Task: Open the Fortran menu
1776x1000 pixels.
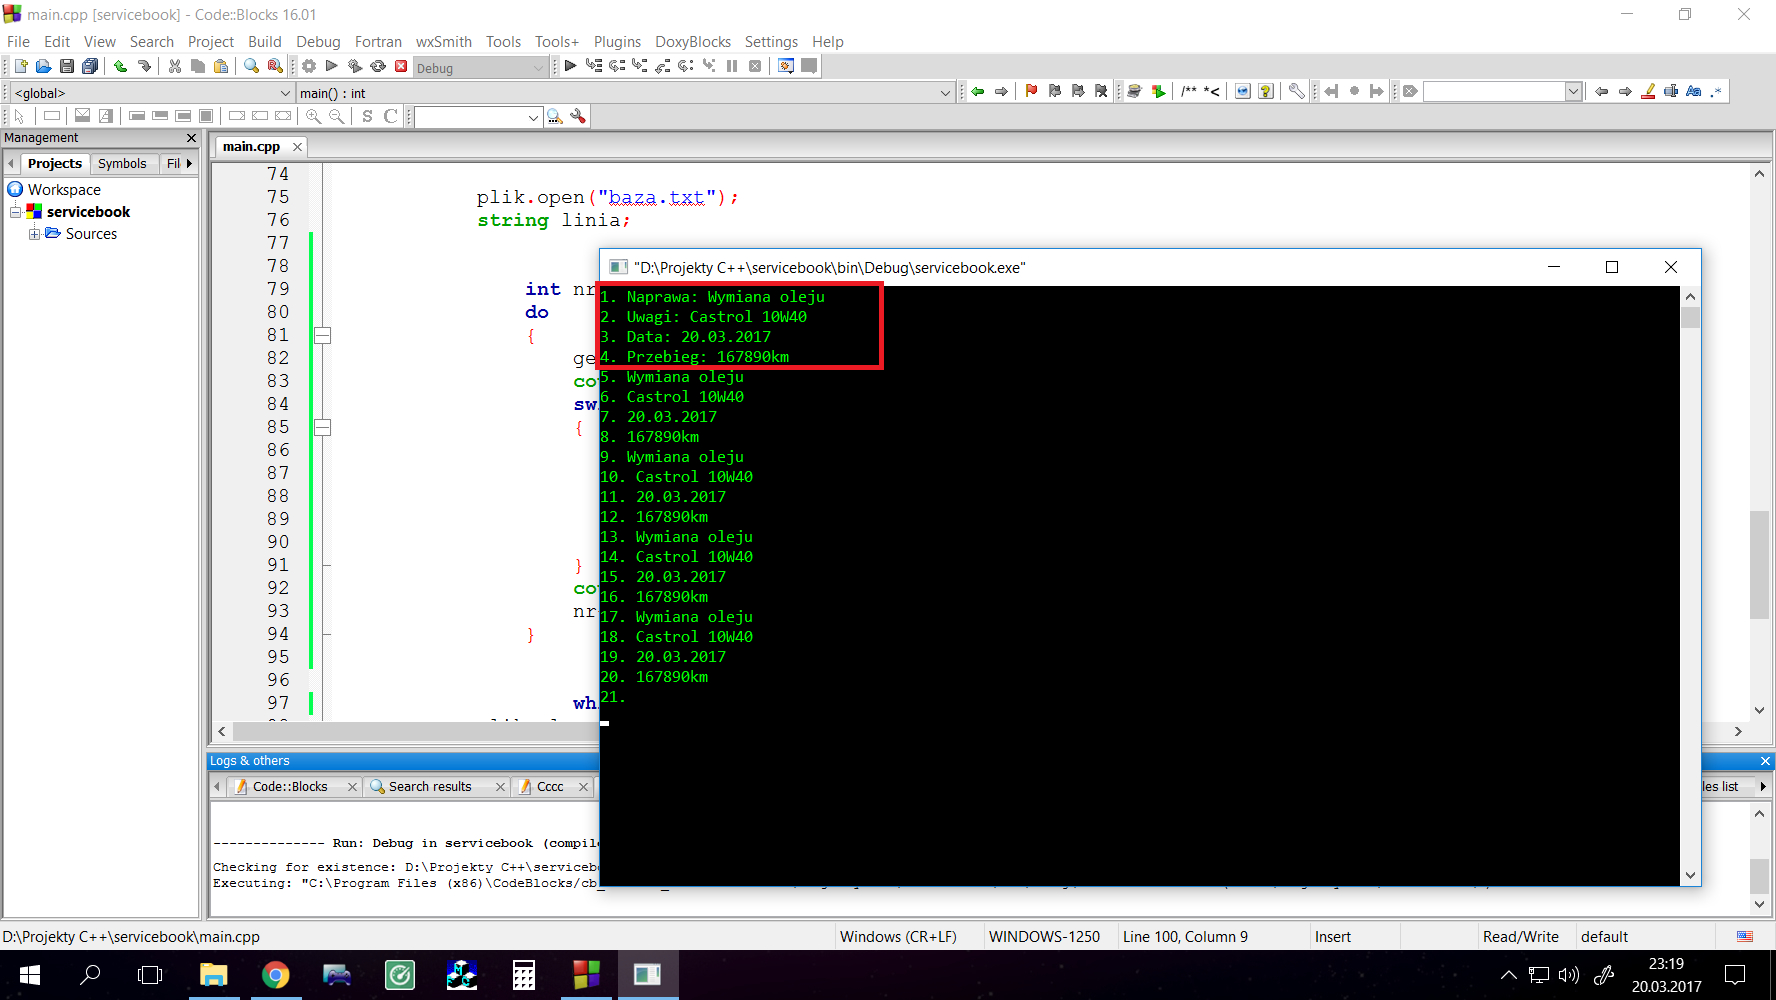Action: (378, 41)
